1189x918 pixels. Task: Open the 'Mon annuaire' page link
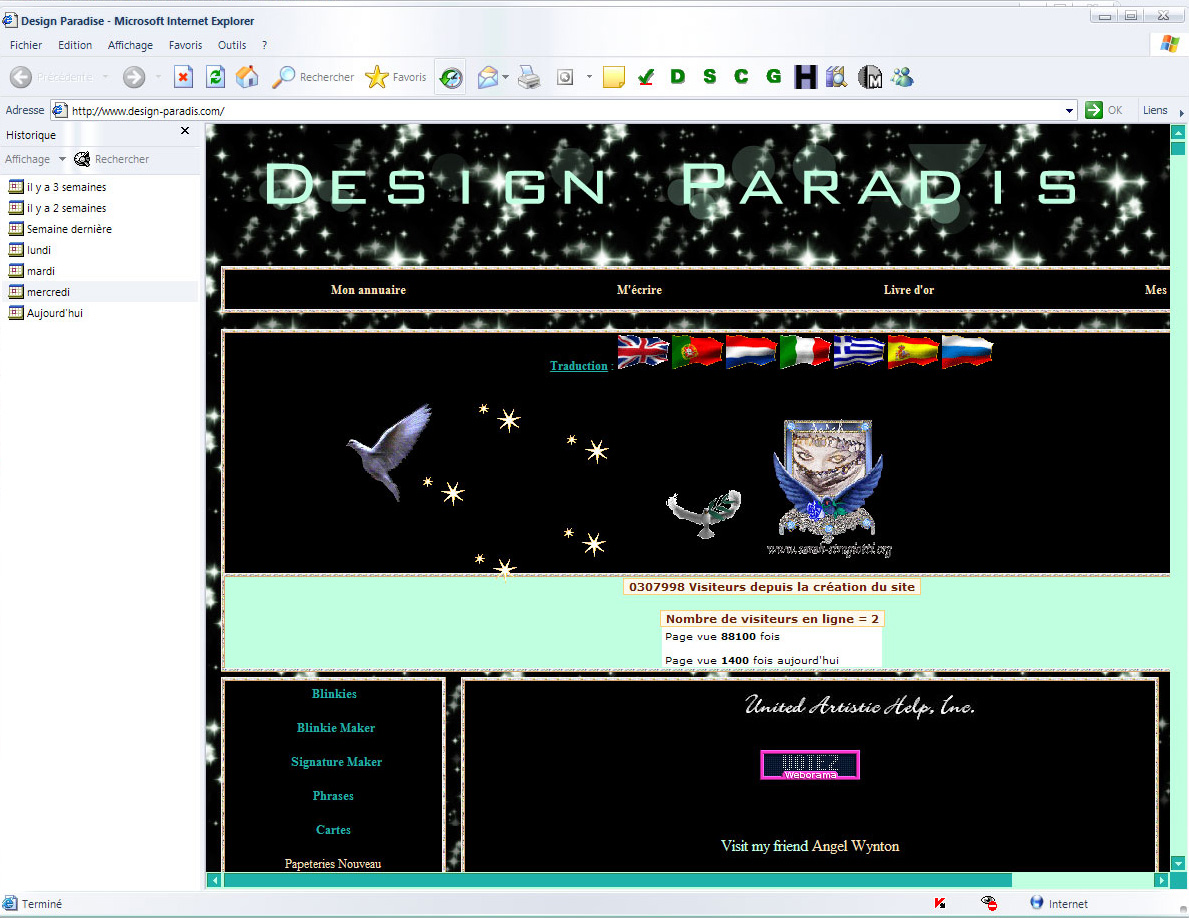click(x=369, y=290)
